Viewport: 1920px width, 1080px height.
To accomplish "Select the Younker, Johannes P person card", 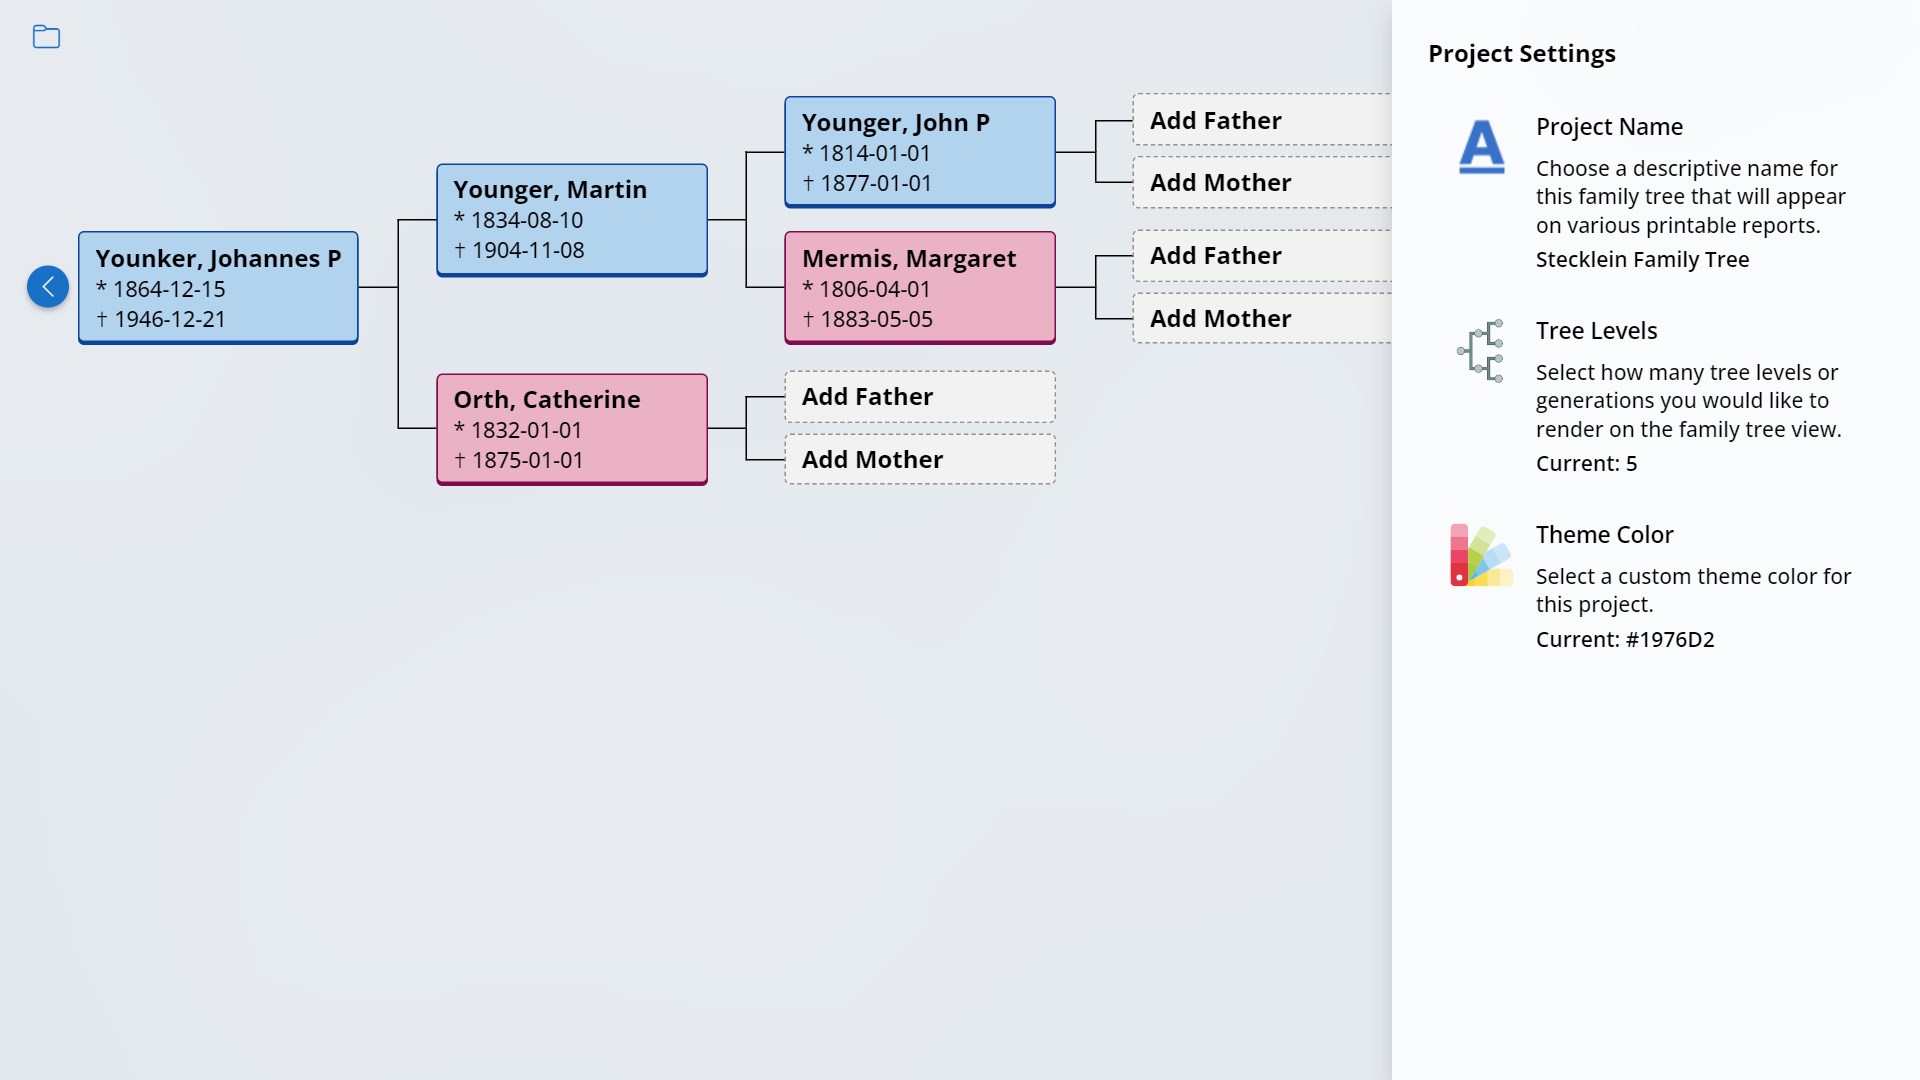I will [x=218, y=287].
